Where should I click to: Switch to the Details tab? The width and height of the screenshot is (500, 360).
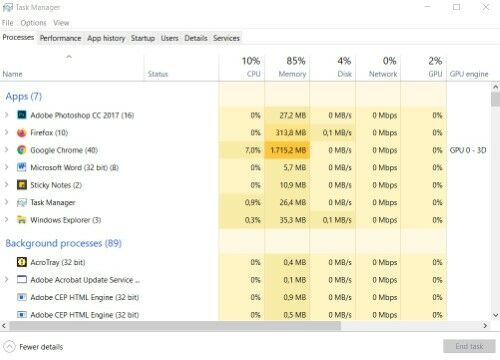tap(196, 38)
